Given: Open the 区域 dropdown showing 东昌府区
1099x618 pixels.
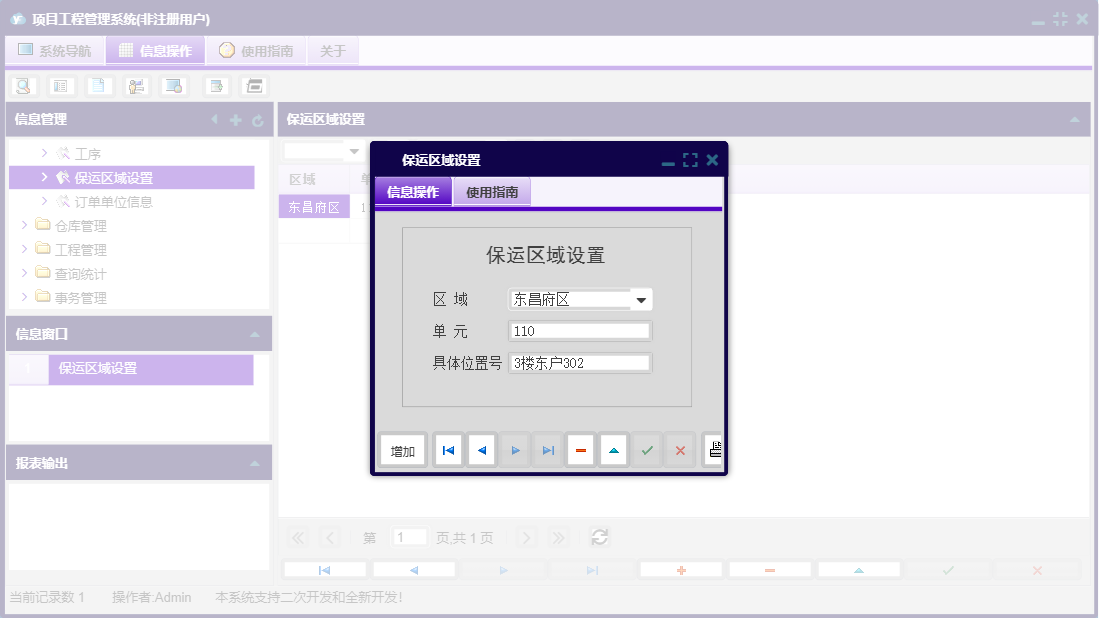Looking at the screenshot, I should point(643,299).
